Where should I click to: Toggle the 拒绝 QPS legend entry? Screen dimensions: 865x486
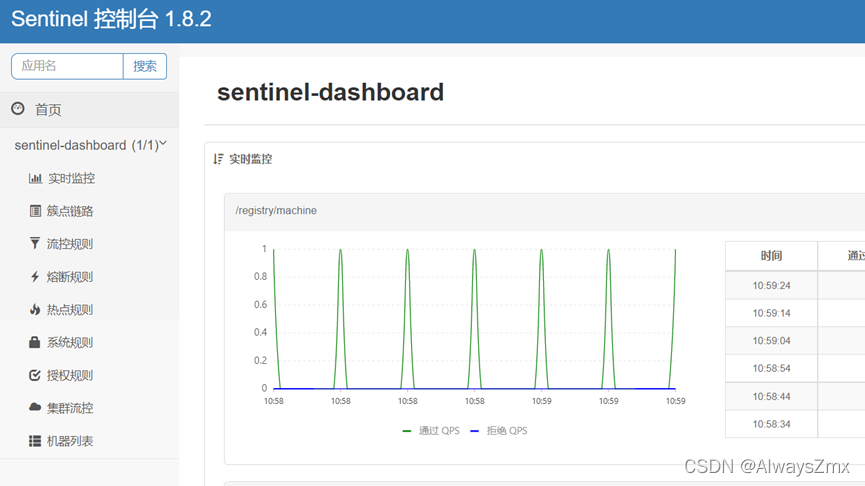click(x=499, y=431)
